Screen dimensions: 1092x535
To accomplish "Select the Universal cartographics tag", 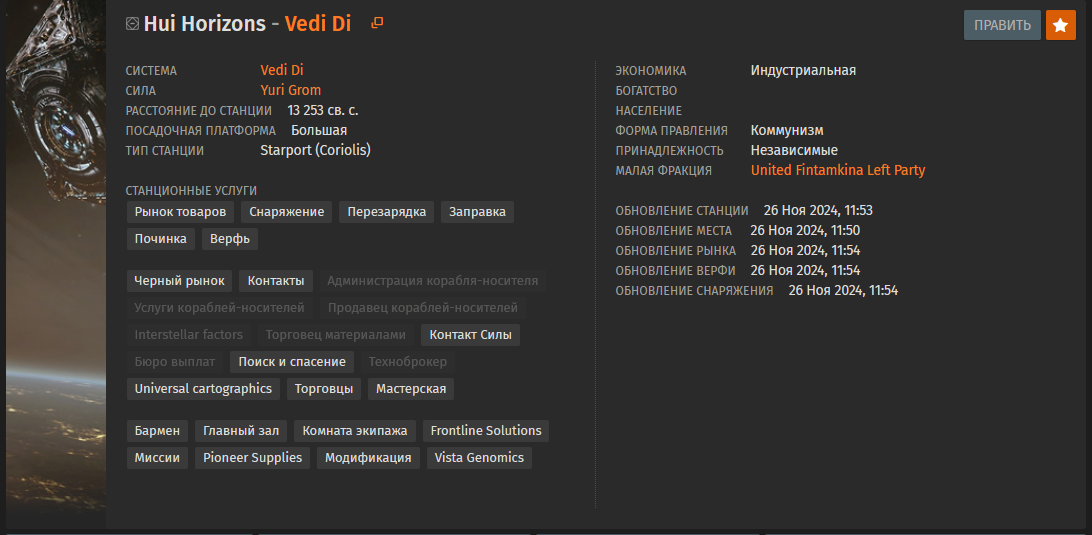I will coord(203,389).
